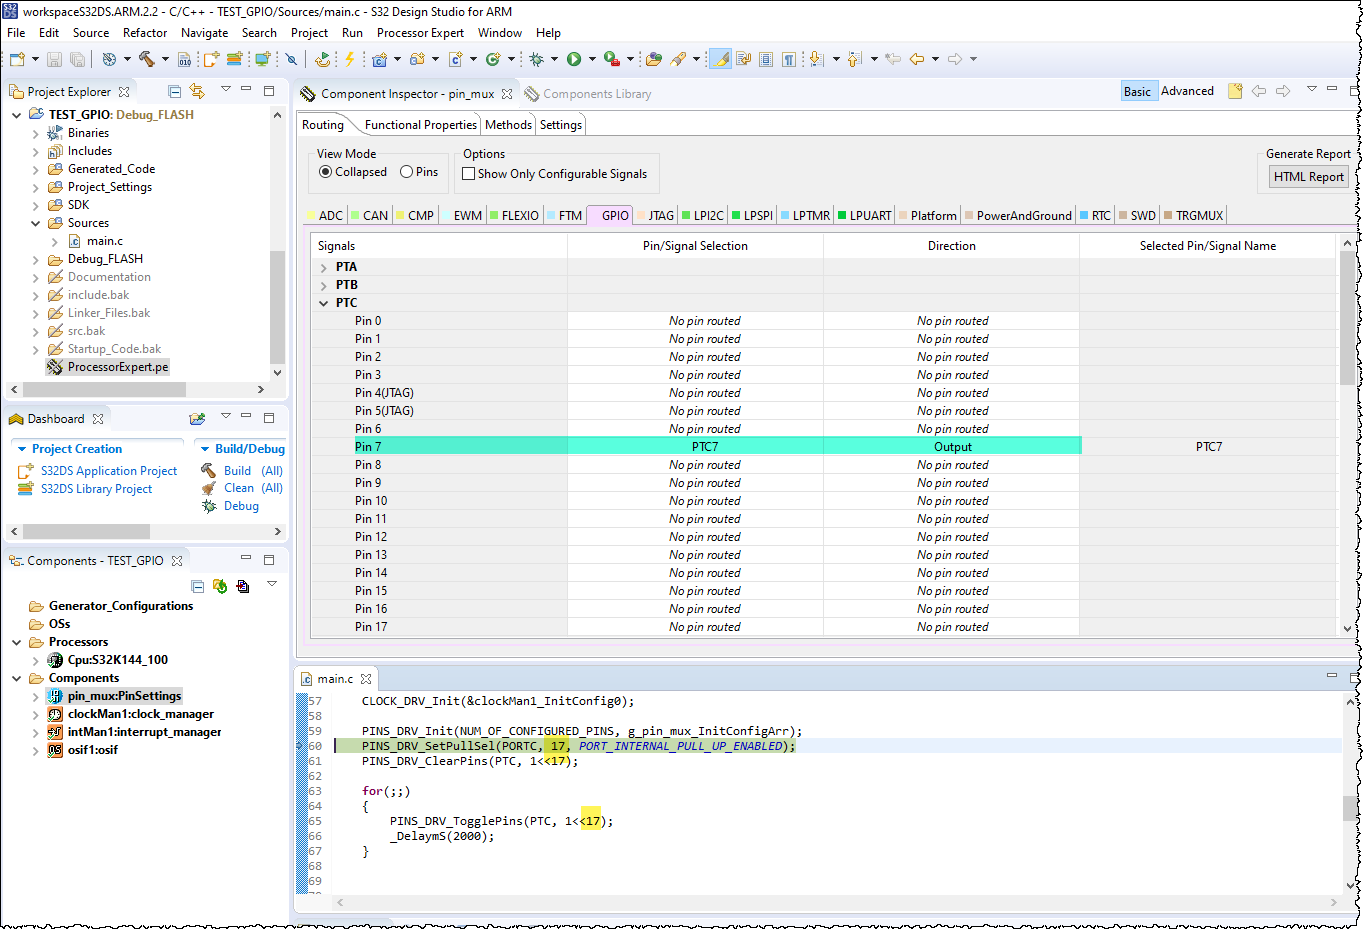
Task: Collapse all items in Project Explorer
Action: coord(174,91)
